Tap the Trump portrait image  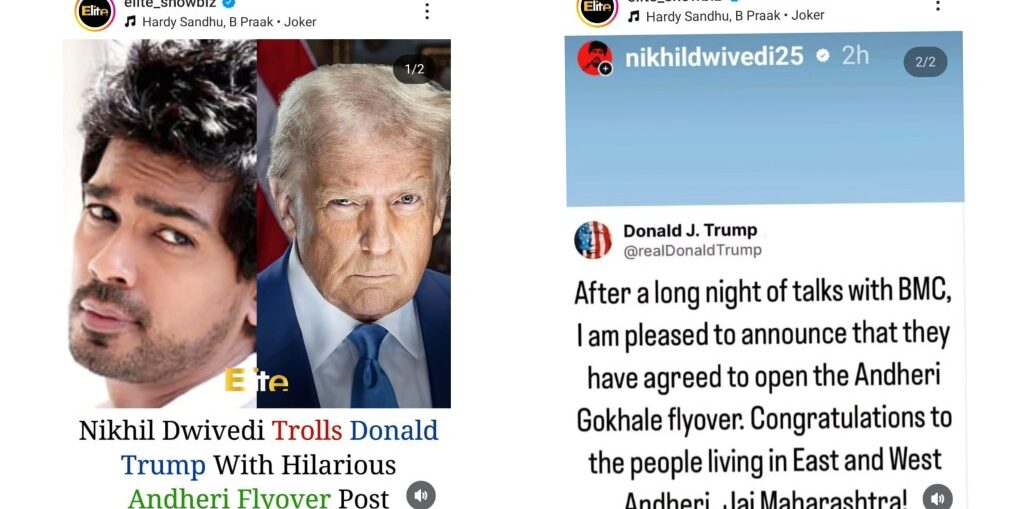point(353,223)
